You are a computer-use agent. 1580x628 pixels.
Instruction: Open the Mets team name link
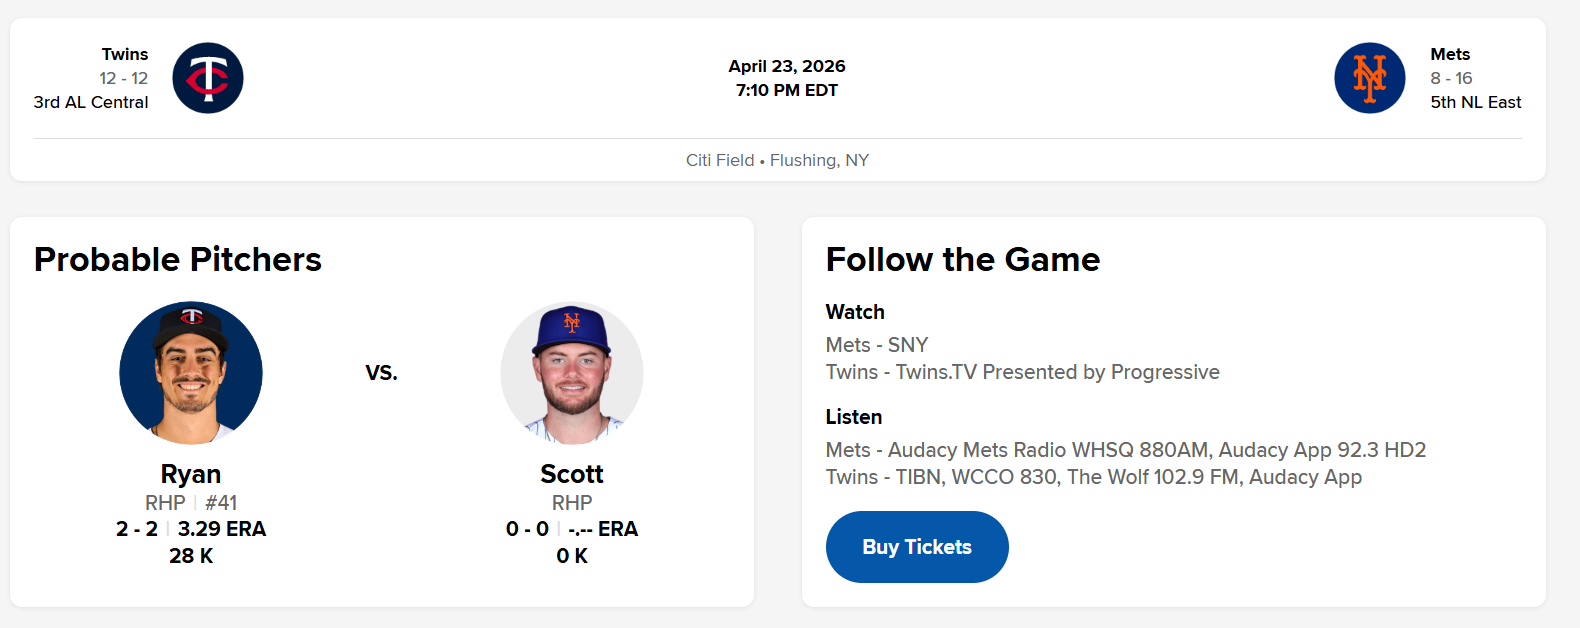pyautogui.click(x=1450, y=54)
